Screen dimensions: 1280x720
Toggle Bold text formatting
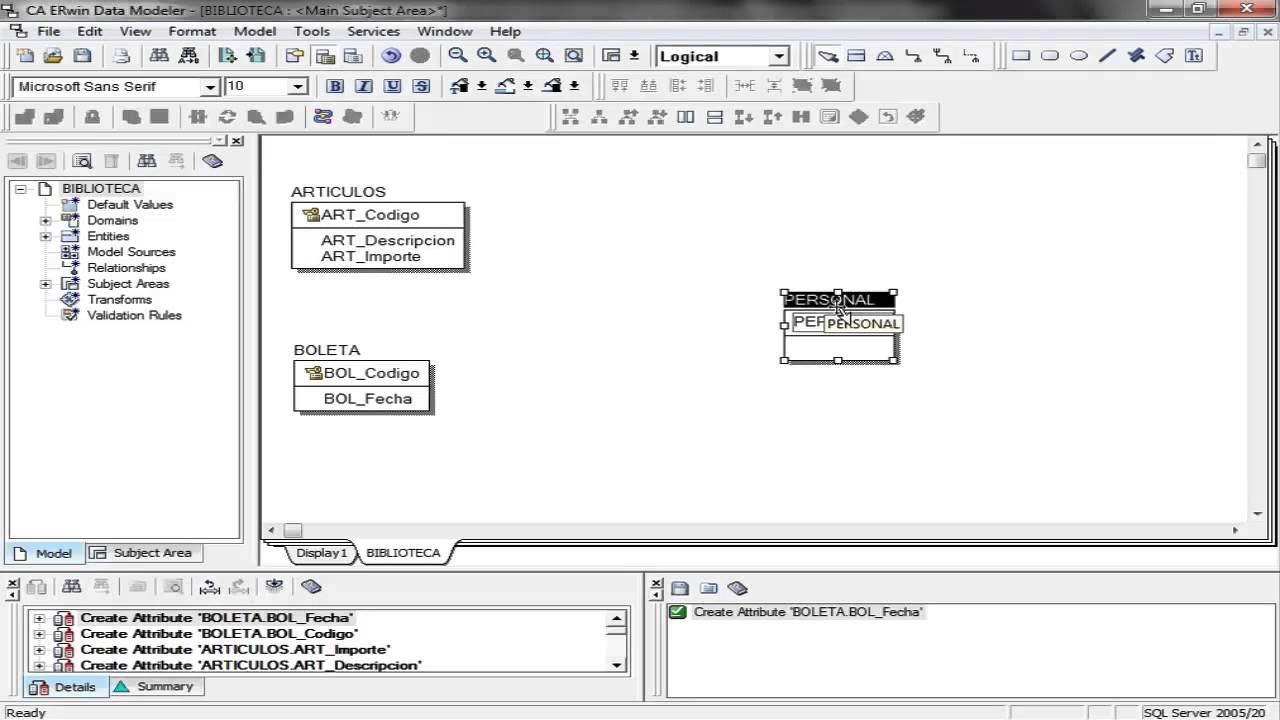click(x=336, y=86)
